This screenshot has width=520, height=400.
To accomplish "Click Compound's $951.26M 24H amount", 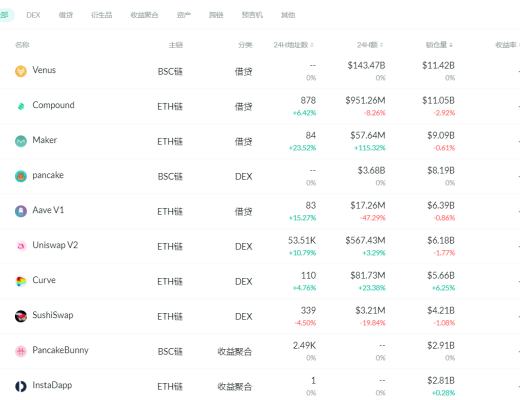I will pos(365,100).
